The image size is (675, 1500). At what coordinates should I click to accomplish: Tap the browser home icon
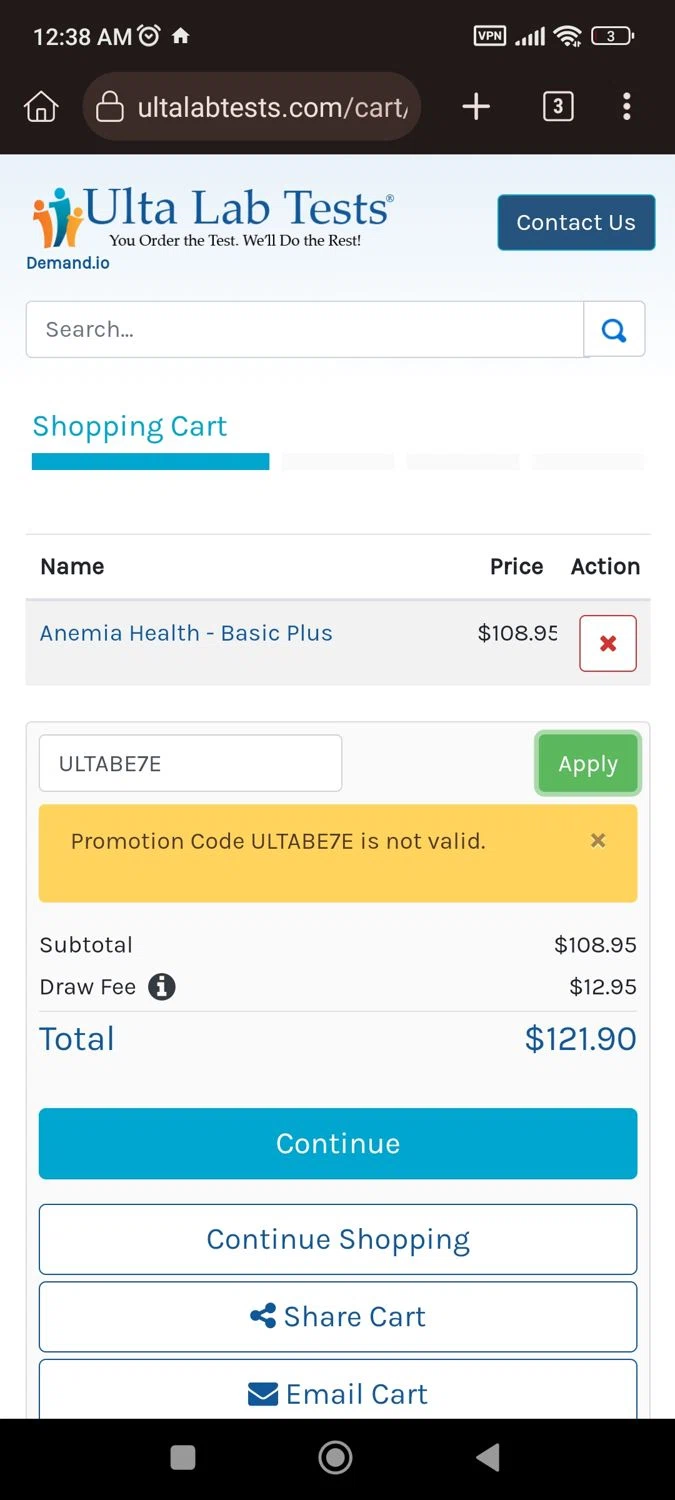(x=41, y=106)
